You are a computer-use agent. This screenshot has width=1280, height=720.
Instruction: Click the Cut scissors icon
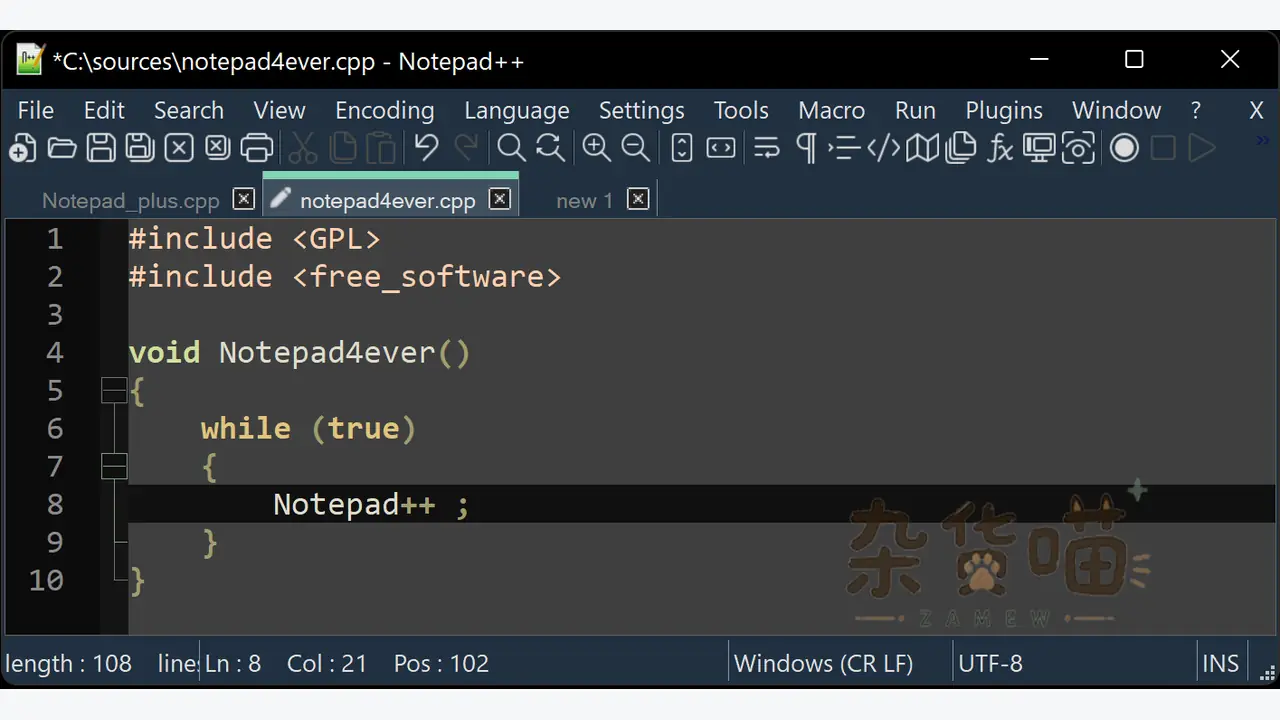303,148
